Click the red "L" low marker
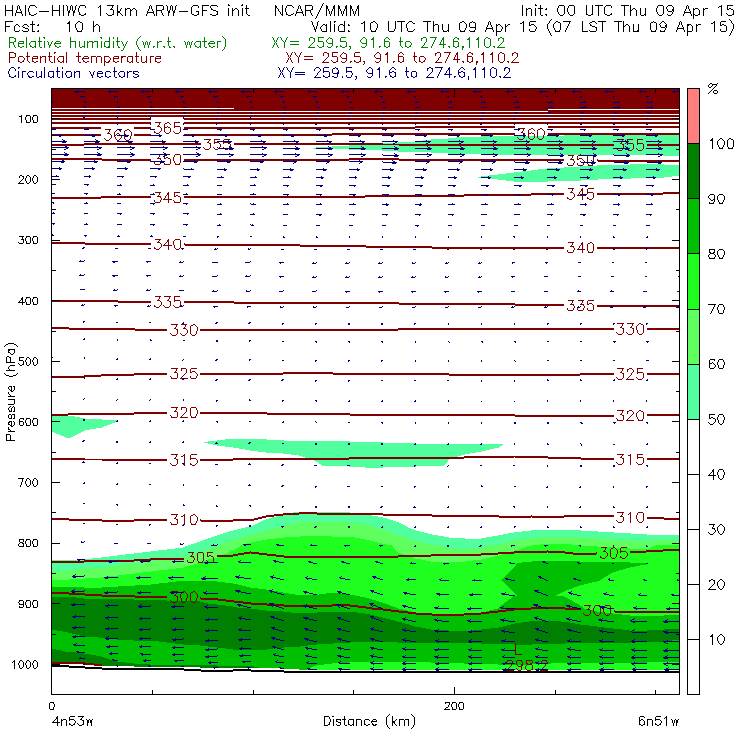 [x=518, y=650]
